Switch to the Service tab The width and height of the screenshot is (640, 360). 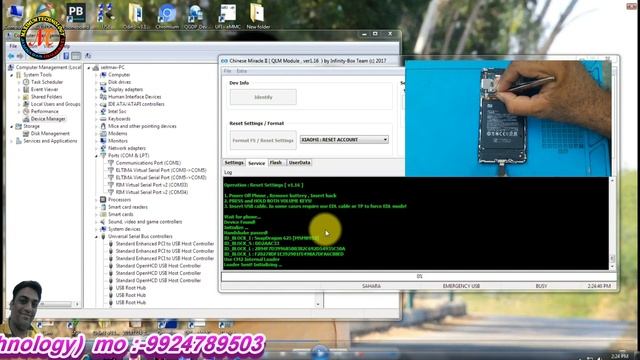point(256,163)
